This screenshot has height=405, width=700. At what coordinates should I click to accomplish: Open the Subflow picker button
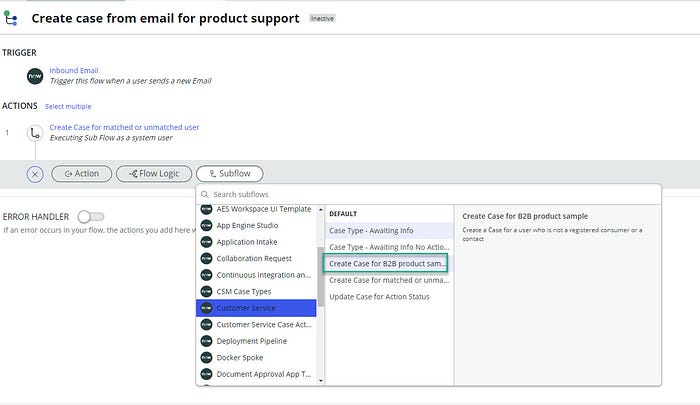click(231, 174)
